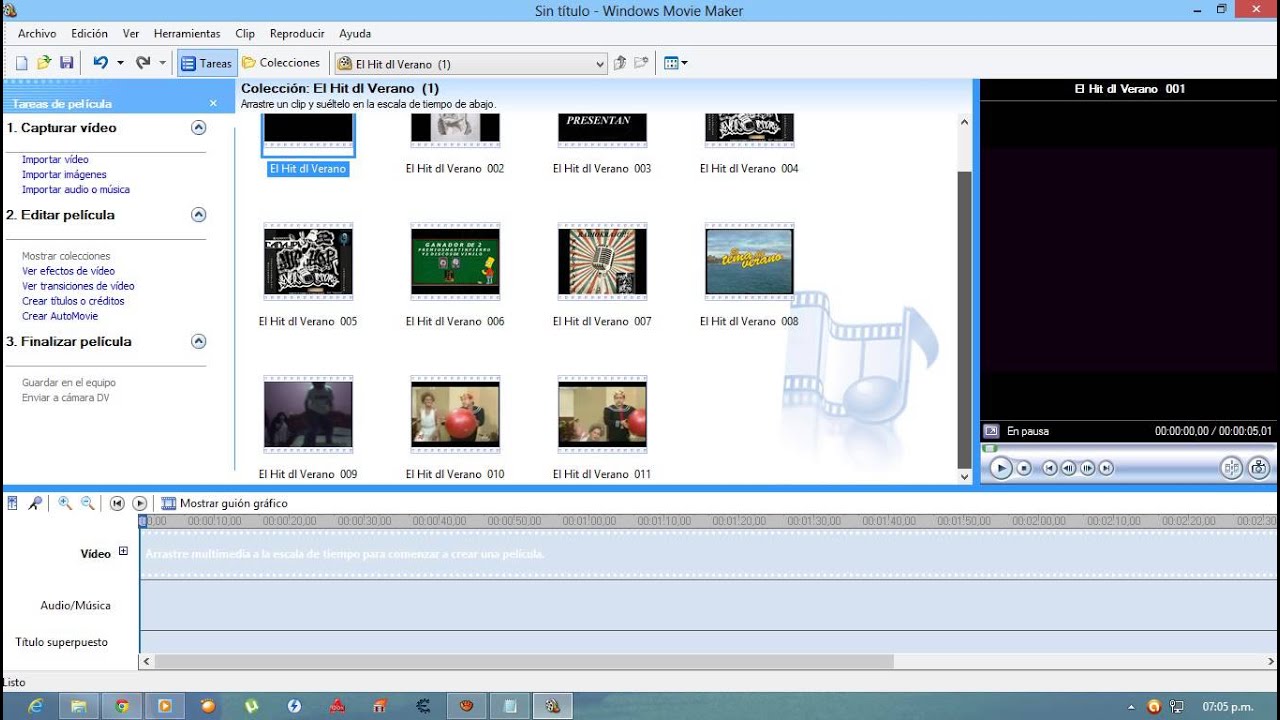
Task: Open the Ver menu
Action: pyautogui.click(x=131, y=34)
